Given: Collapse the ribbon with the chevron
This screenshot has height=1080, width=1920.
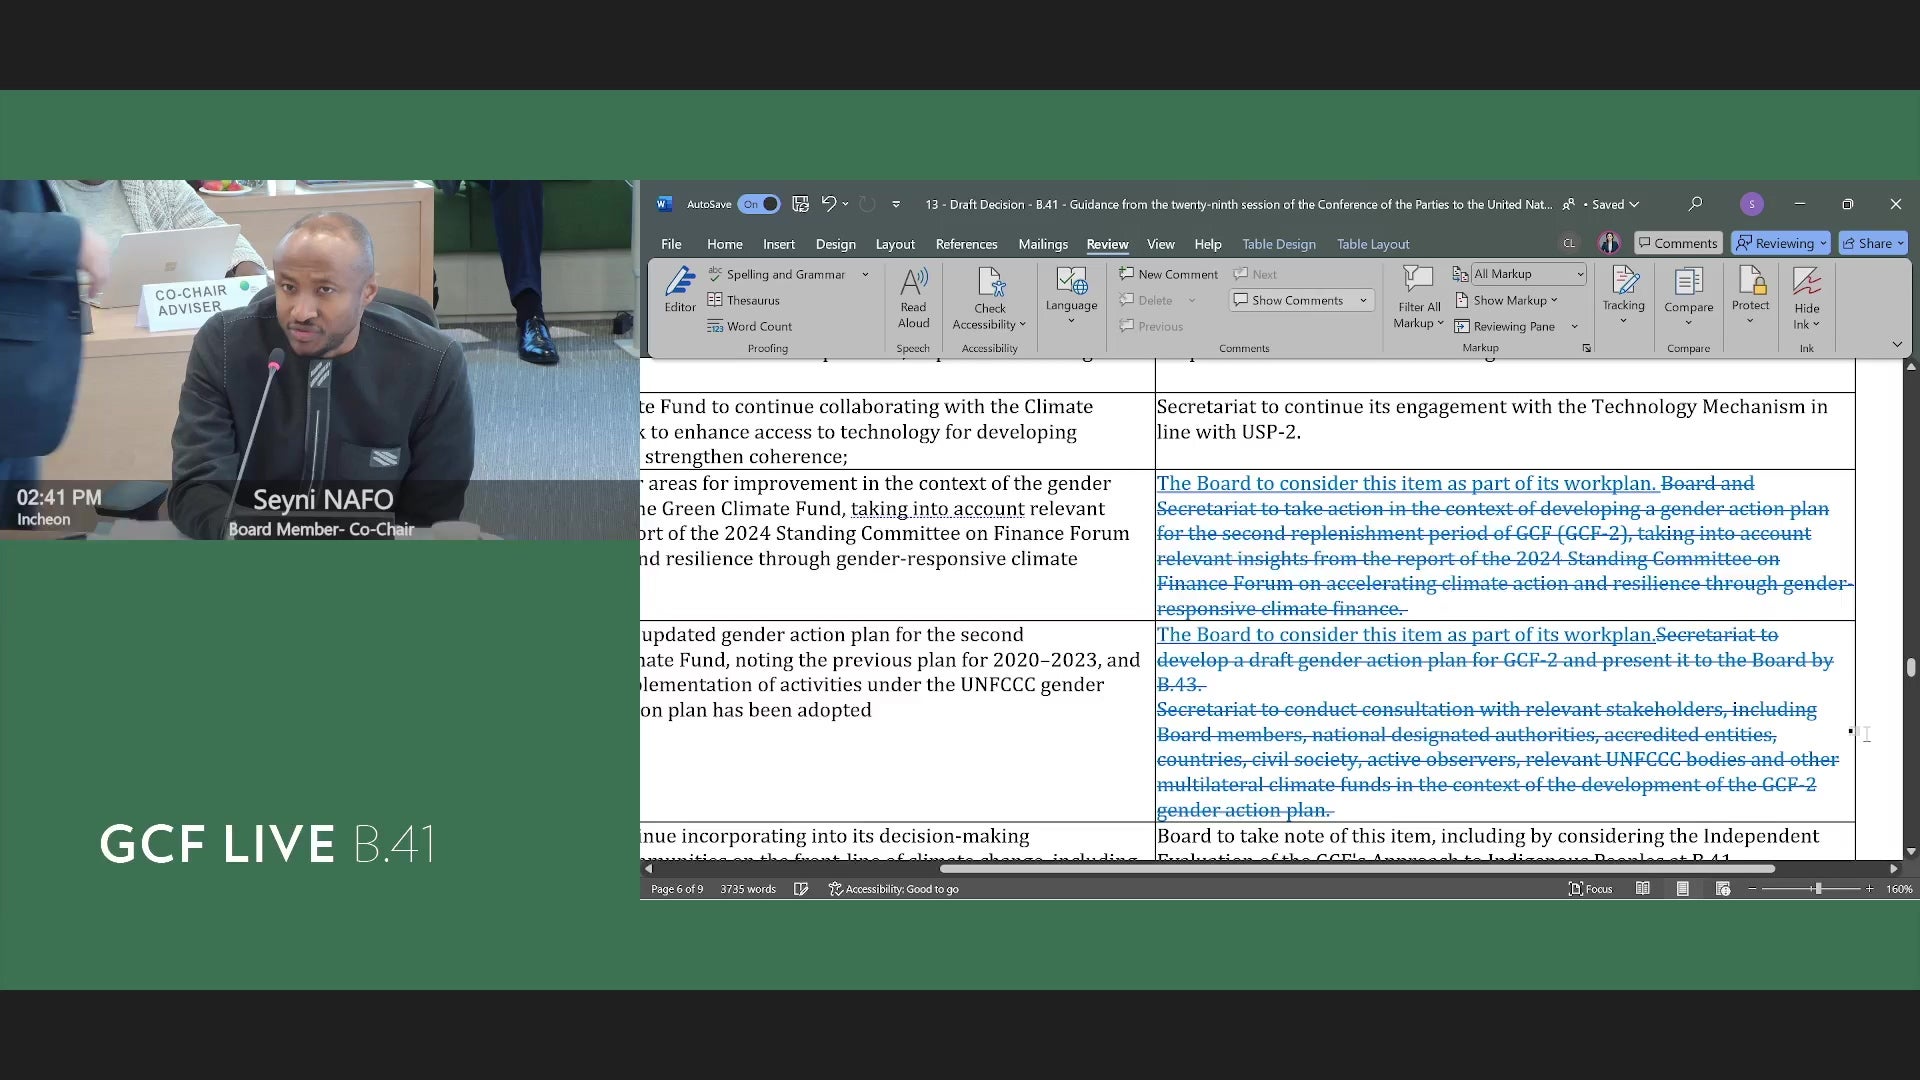Looking at the screenshot, I should click(x=1897, y=344).
